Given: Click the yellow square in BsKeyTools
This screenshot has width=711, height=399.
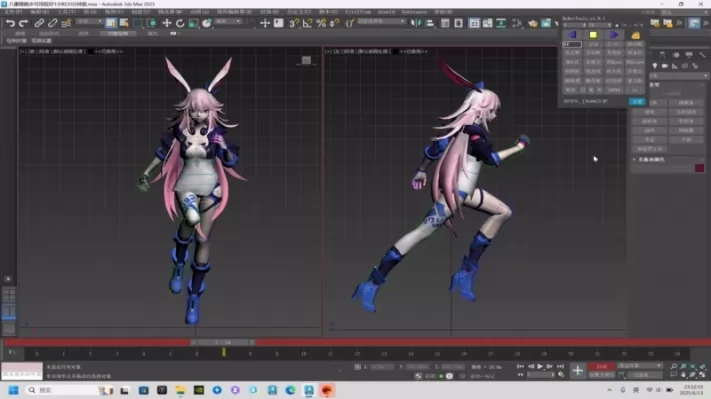Looking at the screenshot, I should tap(593, 35).
